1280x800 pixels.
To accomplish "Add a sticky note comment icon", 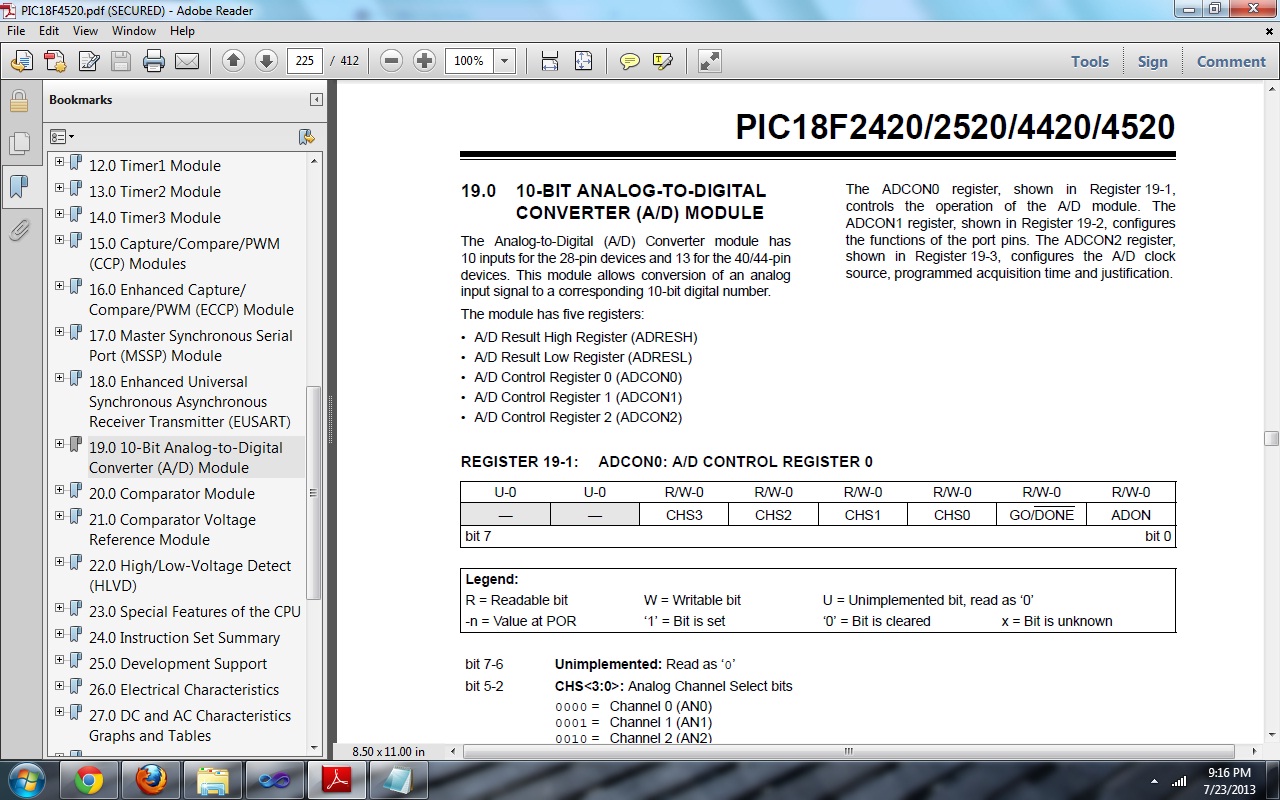I will pos(629,61).
